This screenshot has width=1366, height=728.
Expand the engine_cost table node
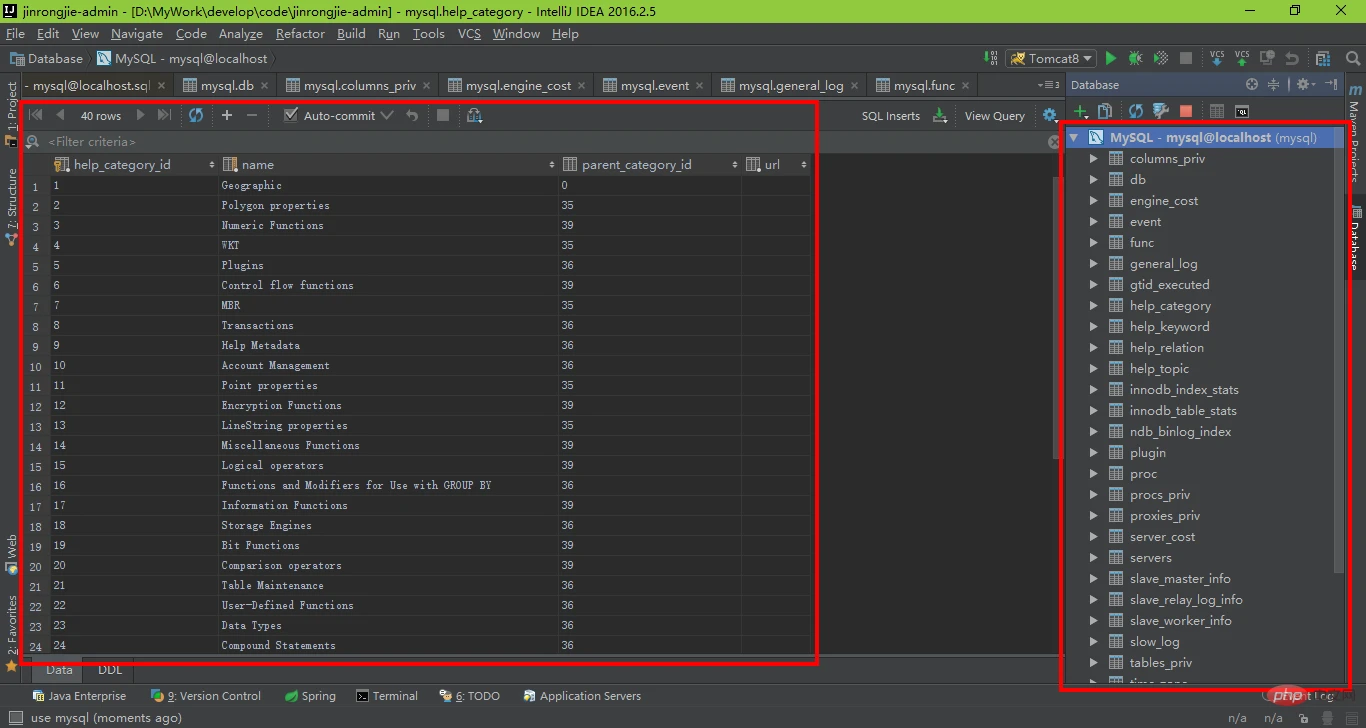tap(1093, 201)
